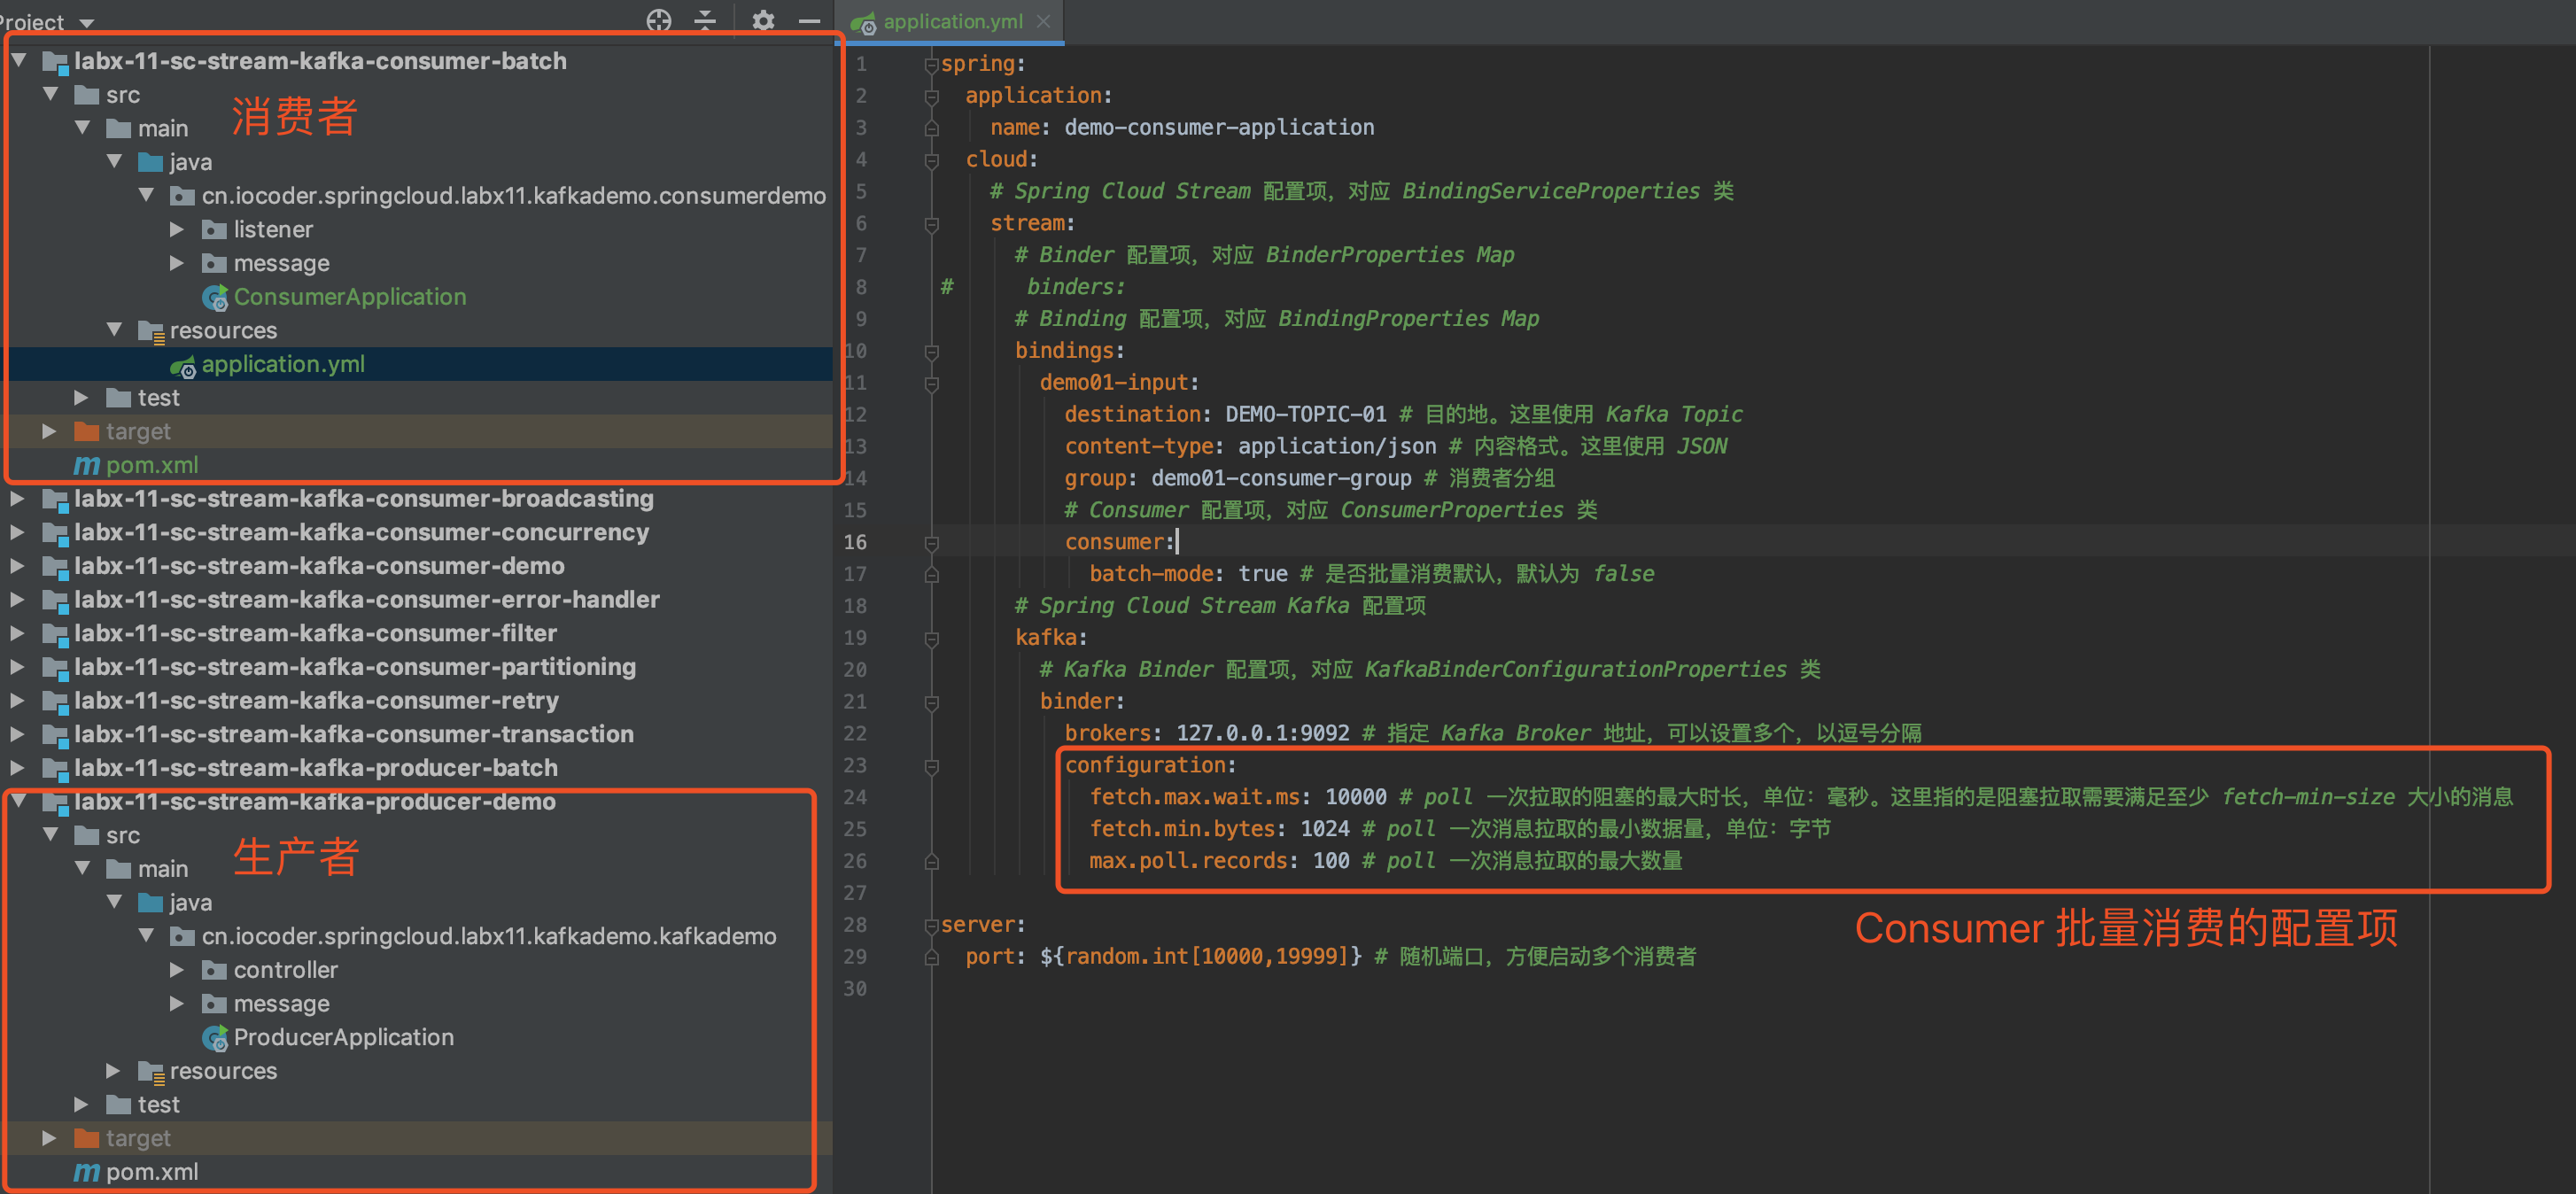The image size is (2576, 1194).
Task: Click the collapse all icon in Project toolbar
Action: (x=705, y=20)
